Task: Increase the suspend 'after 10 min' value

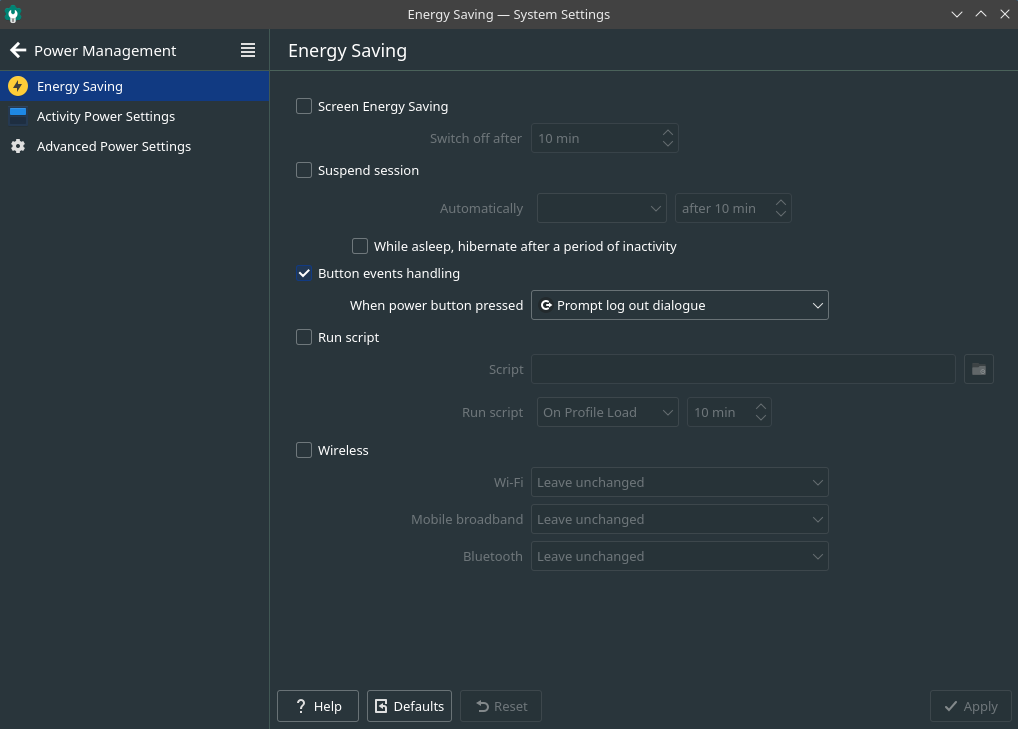Action: [x=780, y=203]
